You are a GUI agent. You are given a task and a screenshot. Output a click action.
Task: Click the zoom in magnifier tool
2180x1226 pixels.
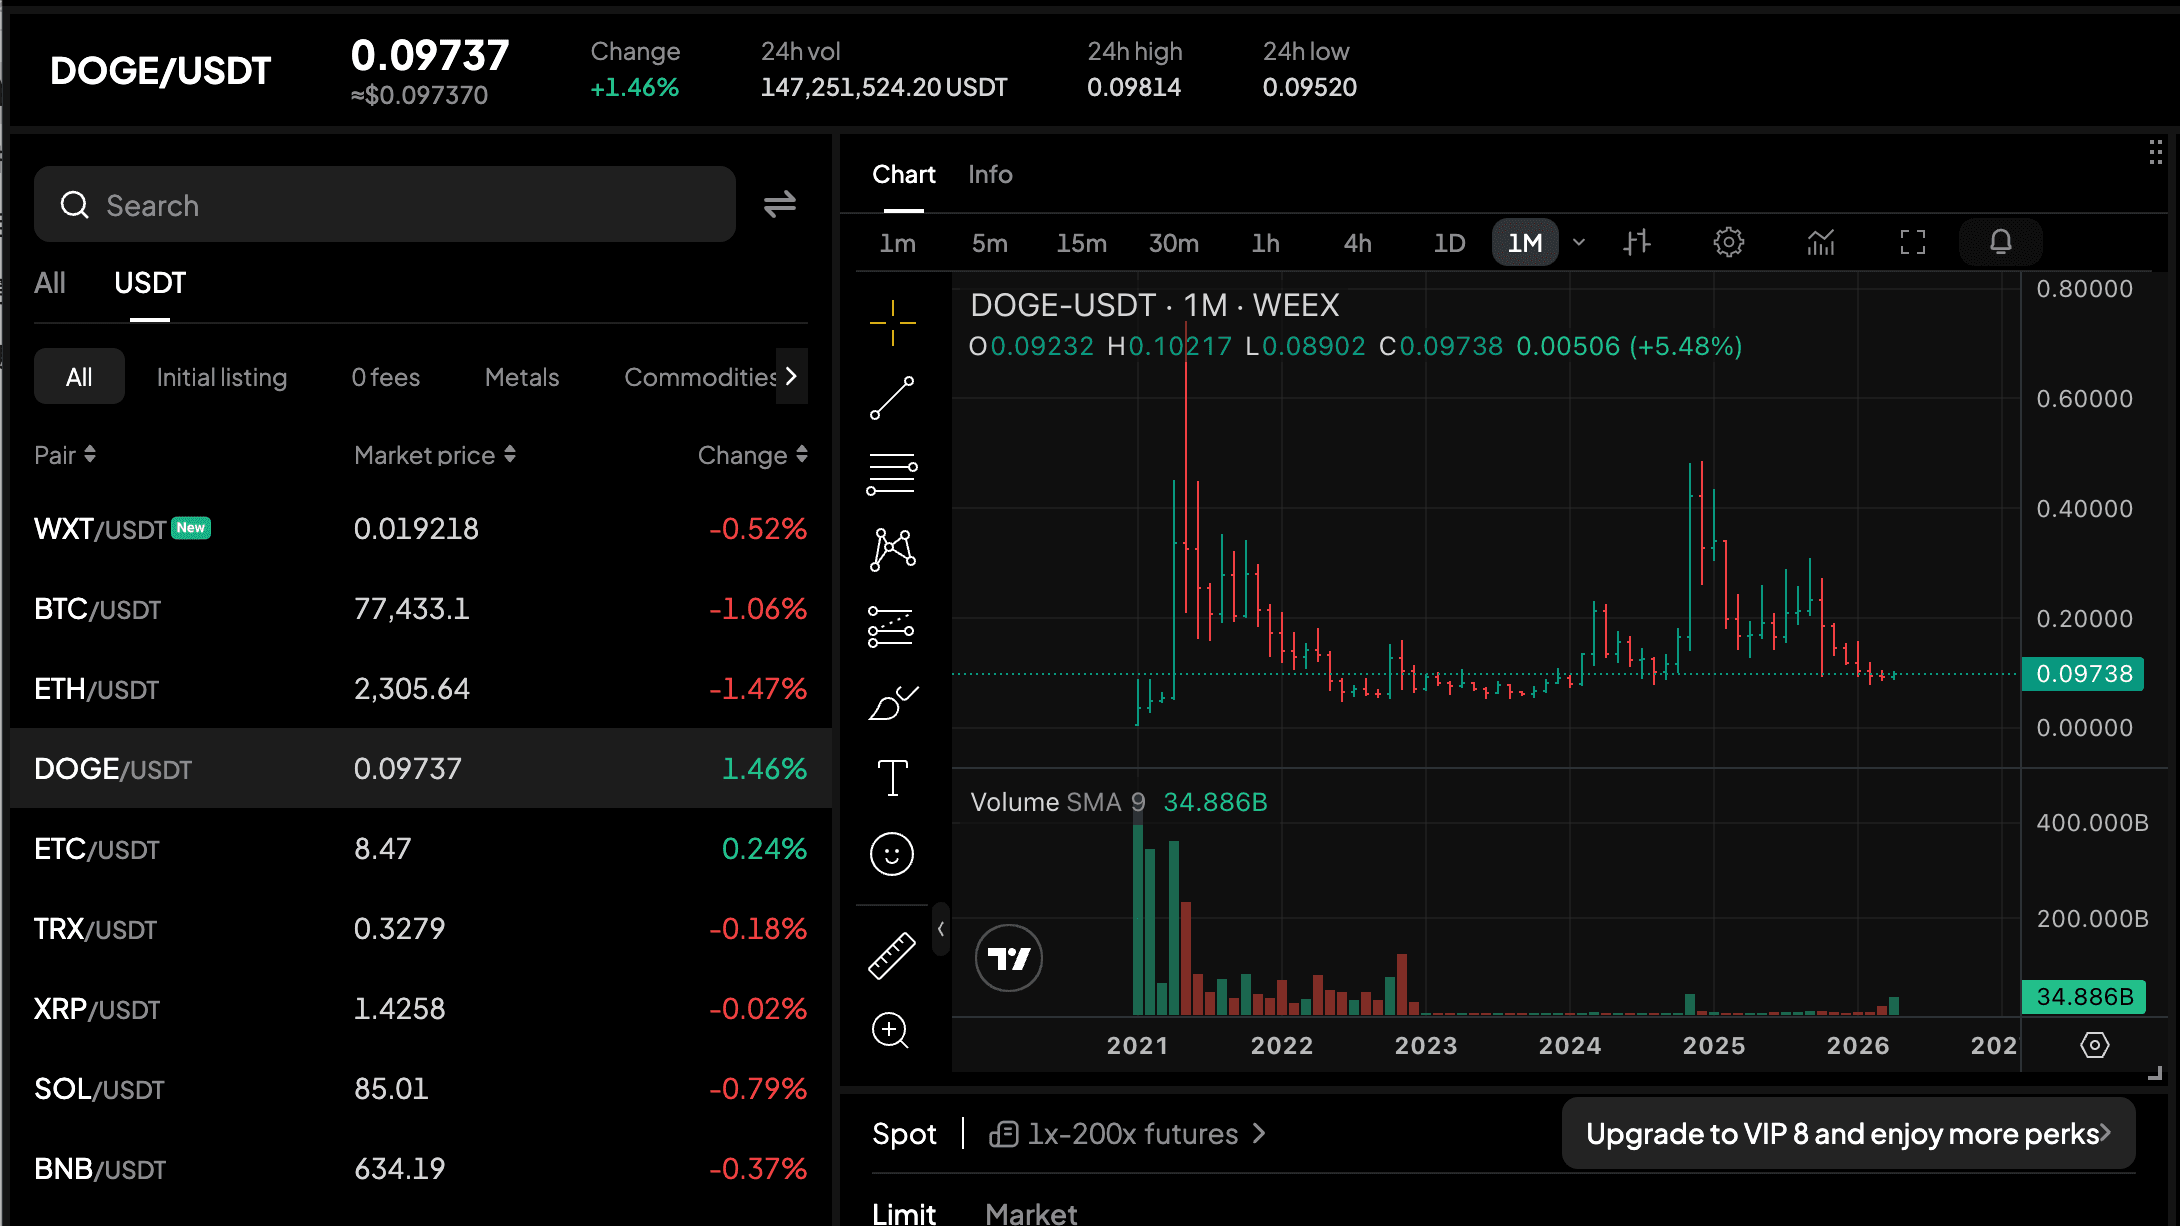click(x=892, y=1030)
